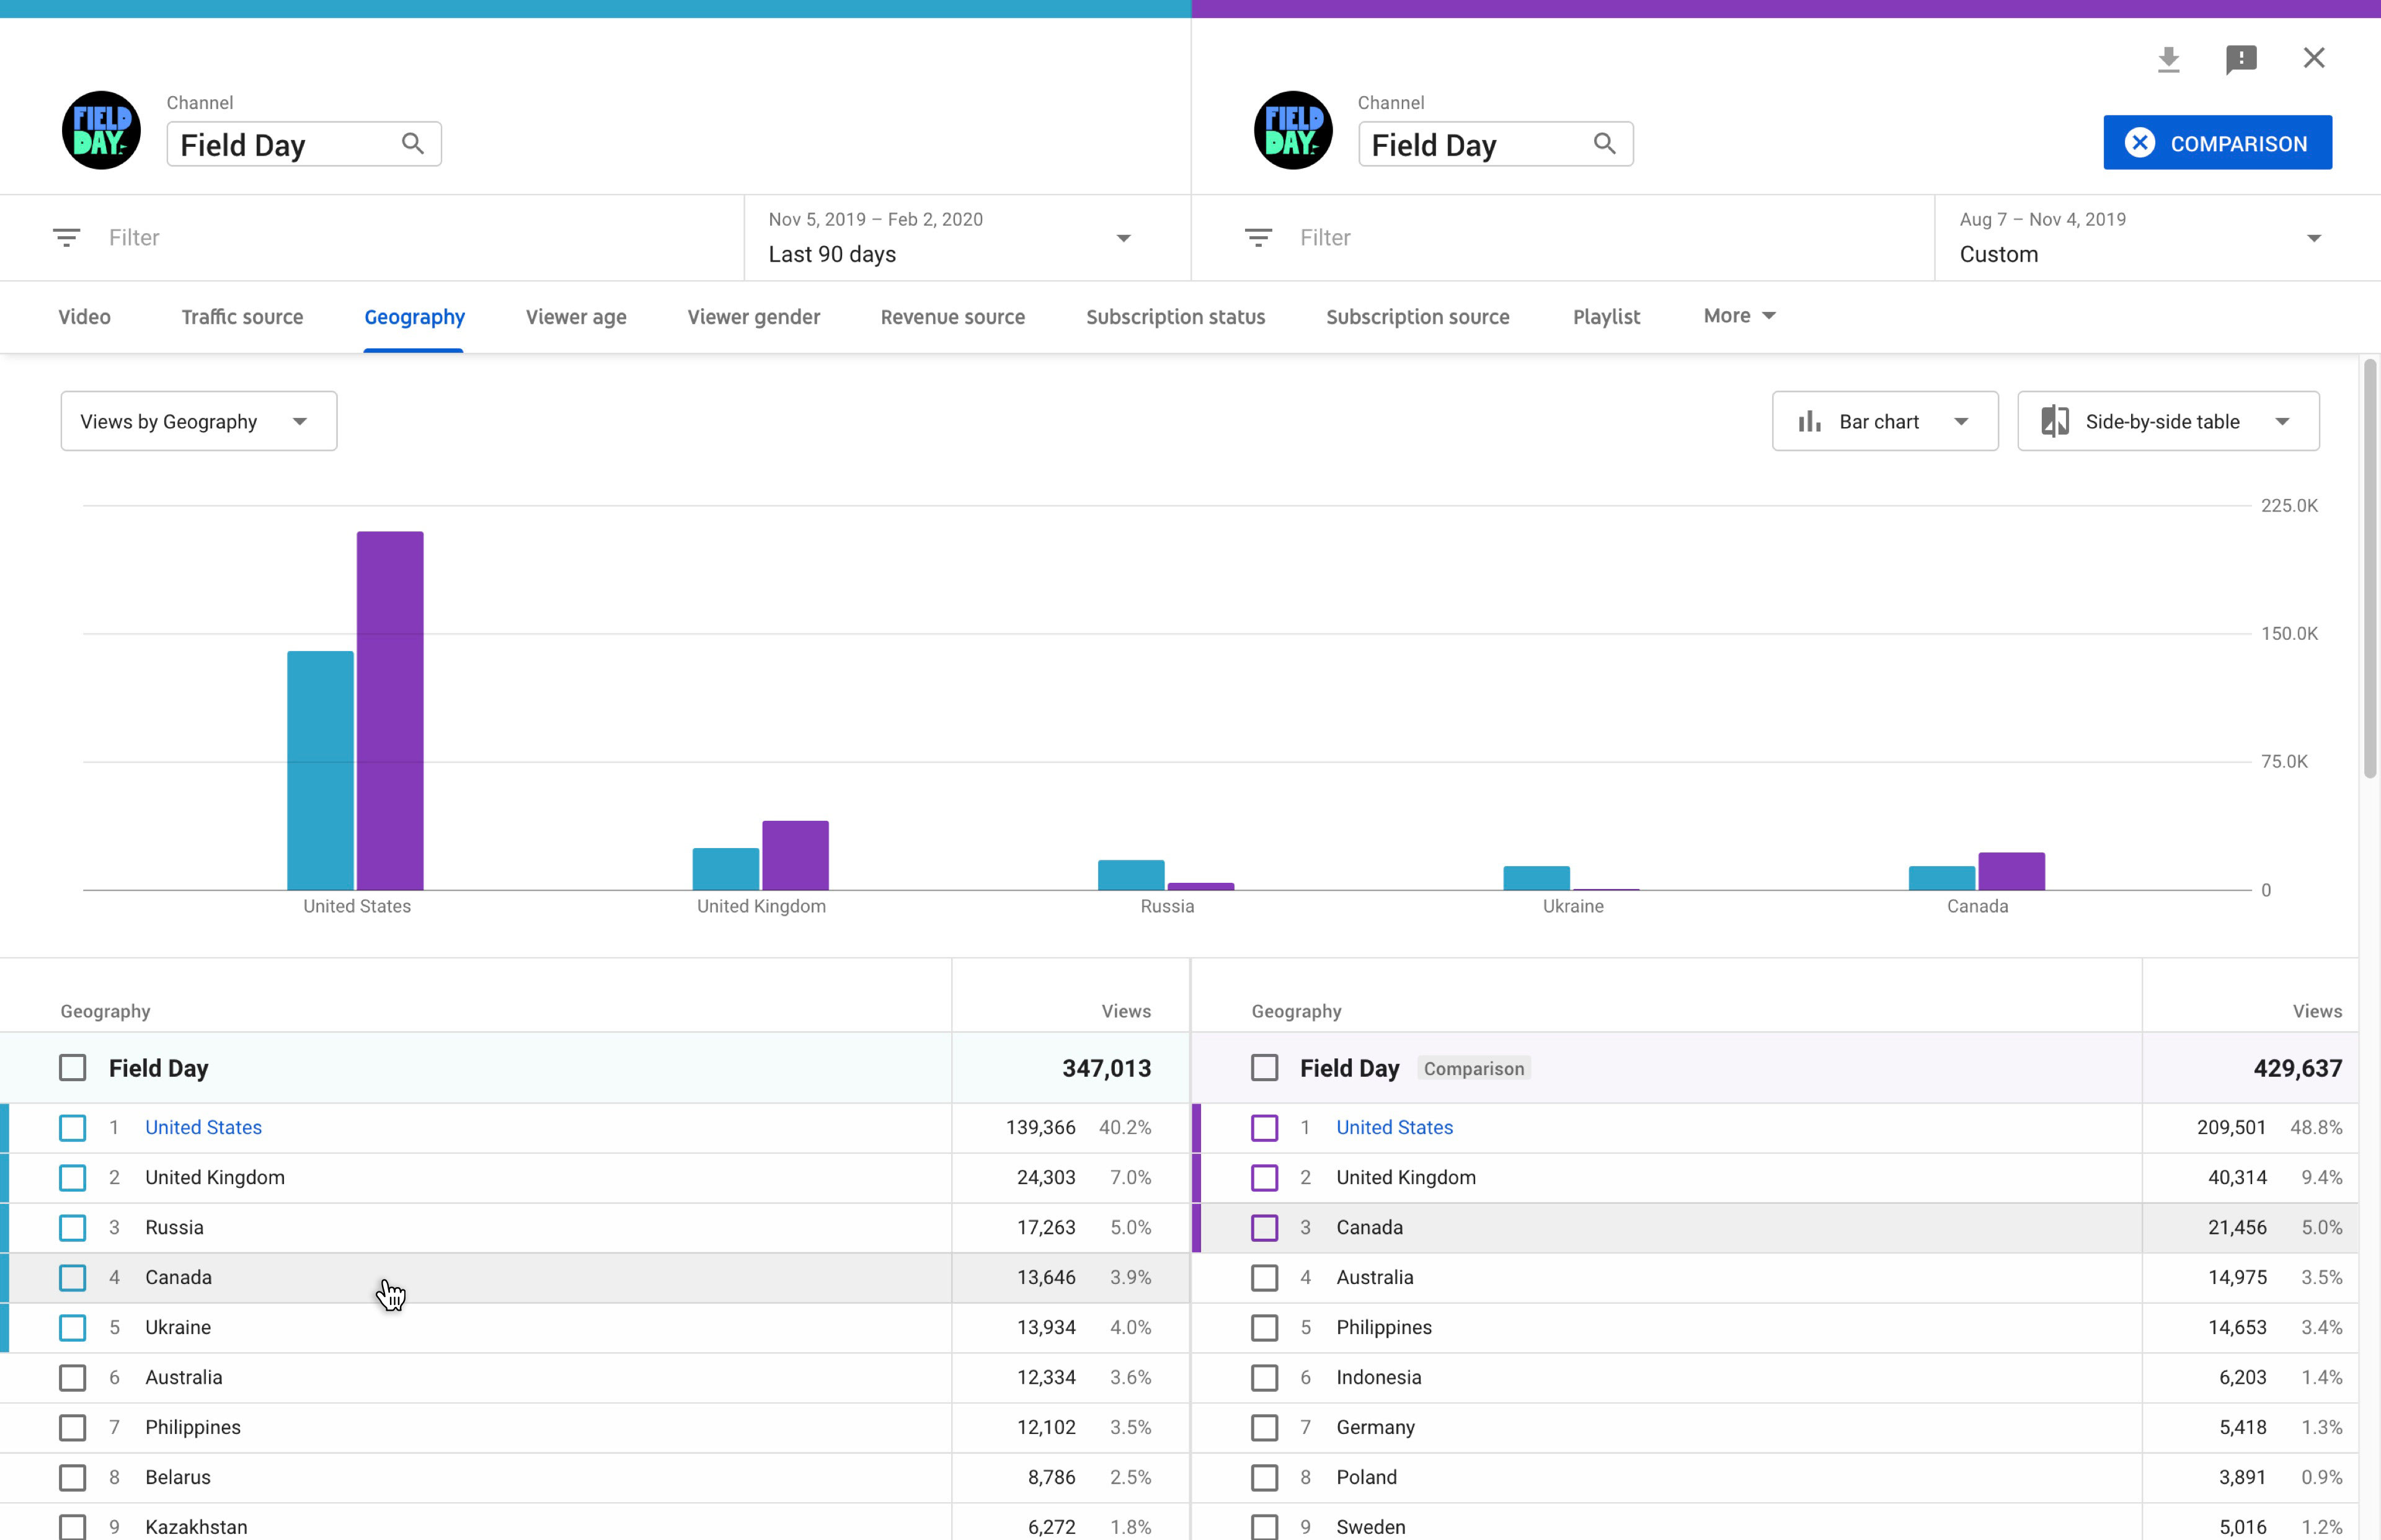The height and width of the screenshot is (1540, 2381).
Task: Open the Custom date range dropdown
Action: pos(2158,238)
